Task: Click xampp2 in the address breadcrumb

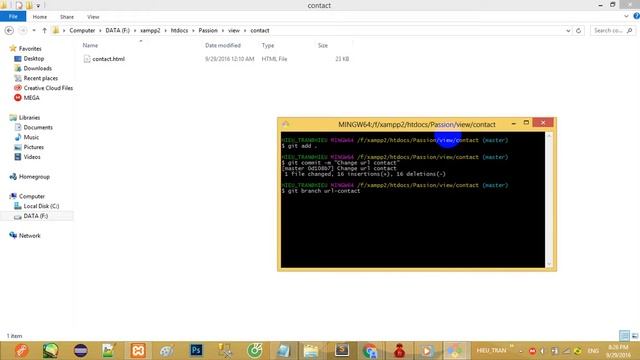Action: 150,31
